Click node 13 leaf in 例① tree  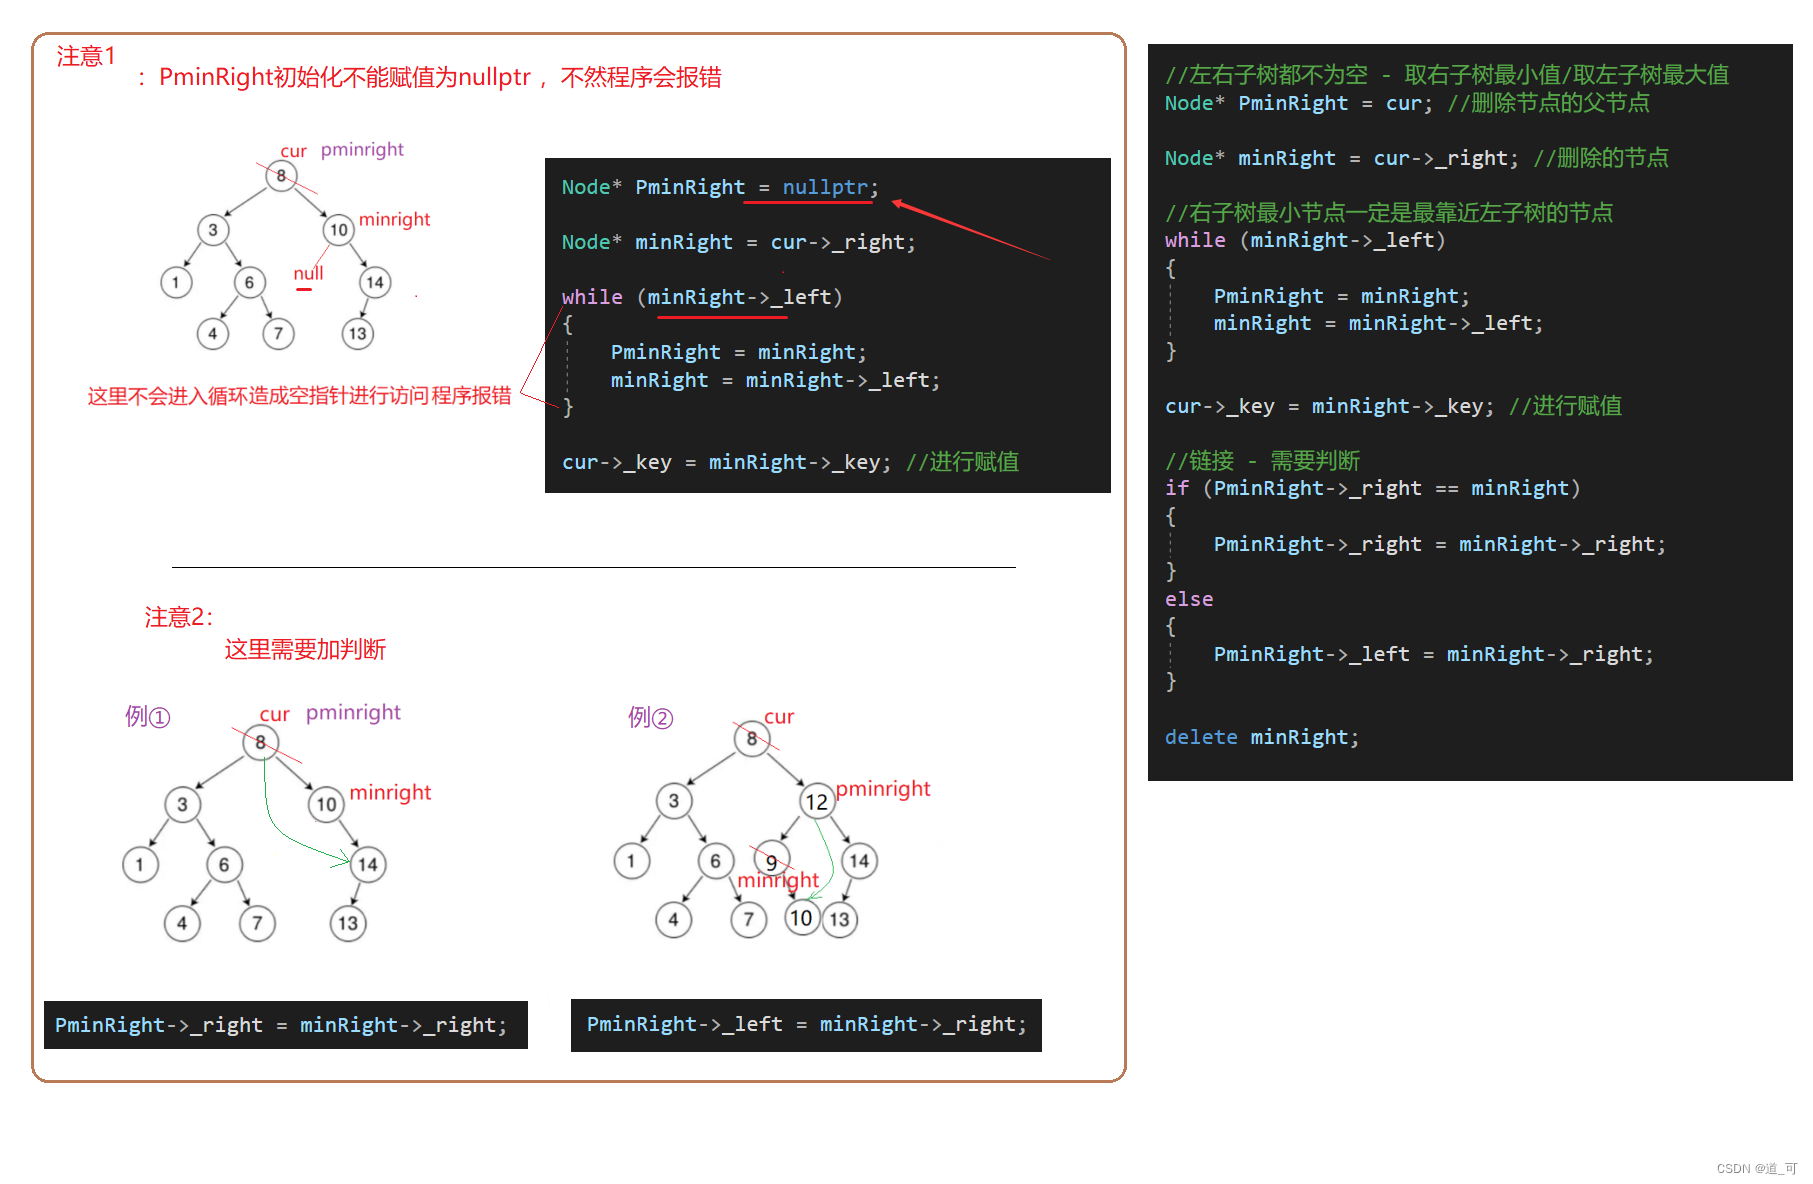[347, 924]
